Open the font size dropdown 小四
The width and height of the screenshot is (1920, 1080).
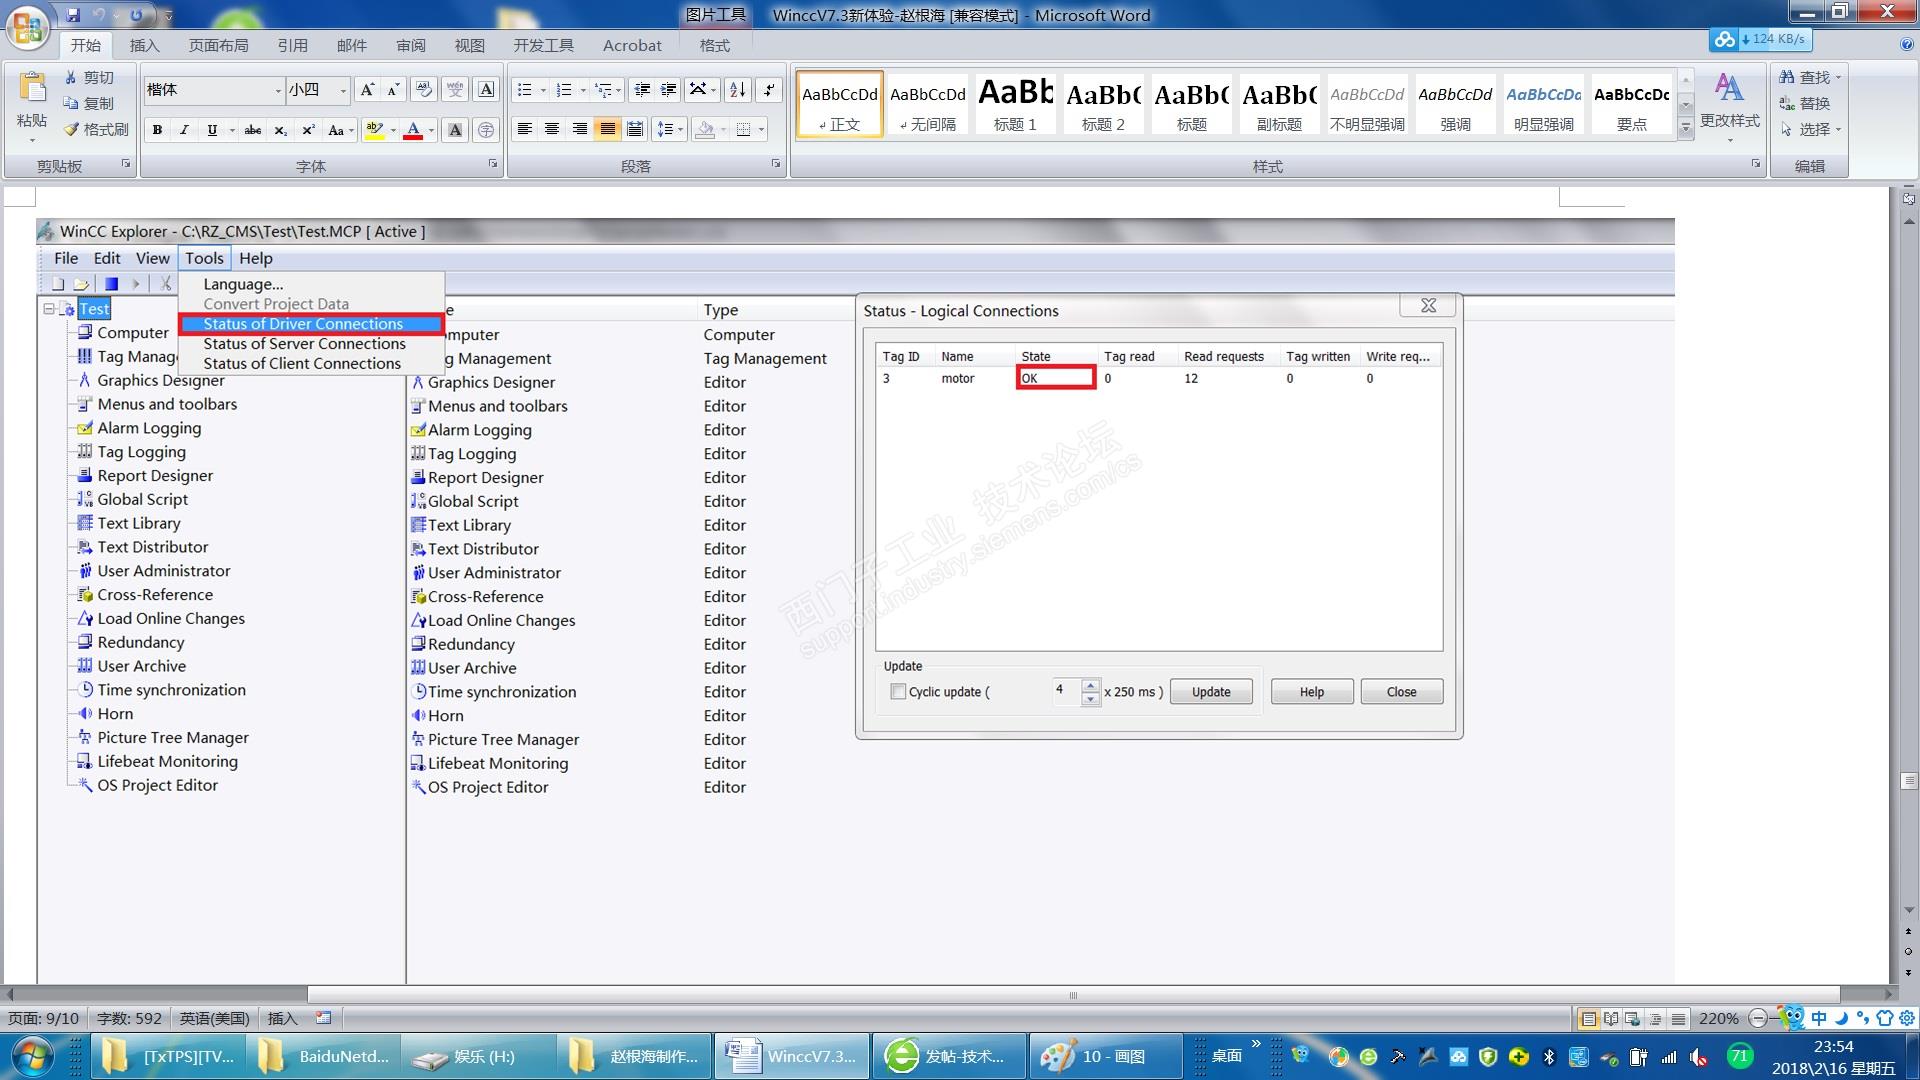pos(343,90)
